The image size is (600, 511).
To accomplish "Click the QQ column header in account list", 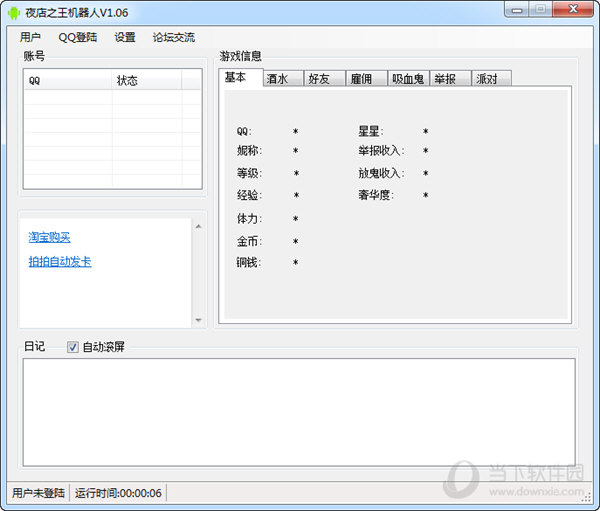I will [x=68, y=80].
